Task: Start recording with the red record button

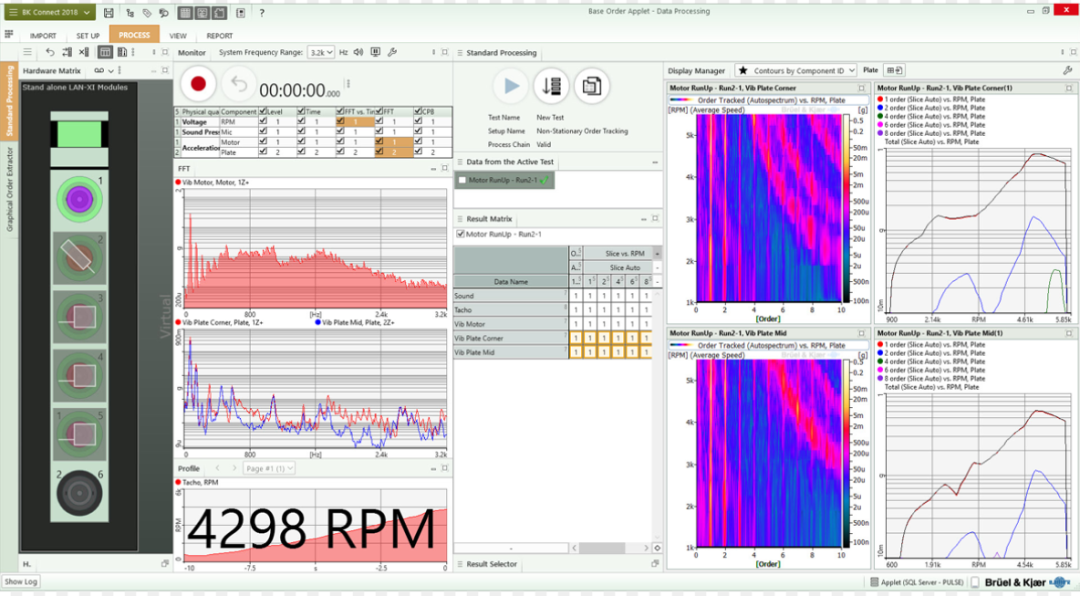Action: pos(198,83)
